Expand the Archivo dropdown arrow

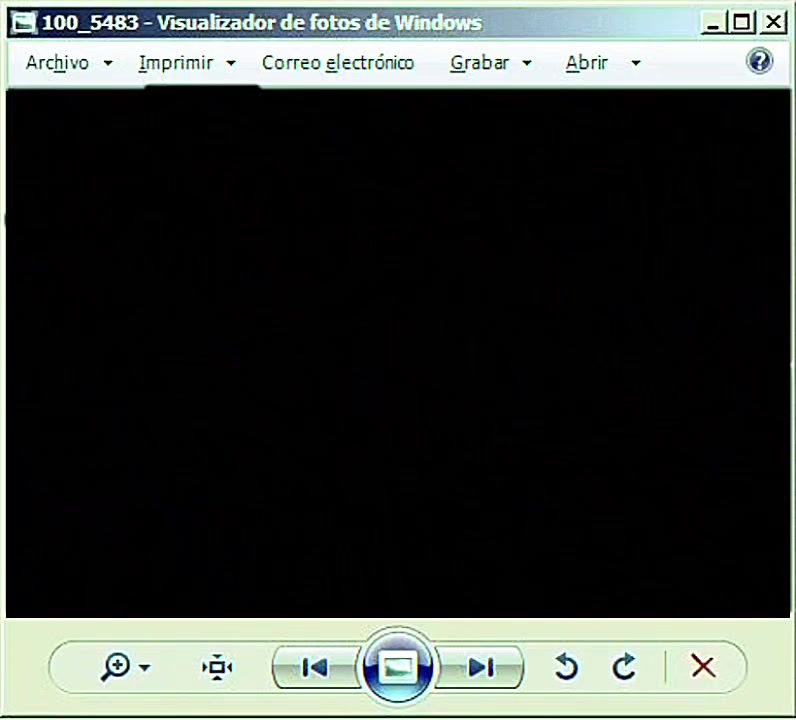click(108, 63)
